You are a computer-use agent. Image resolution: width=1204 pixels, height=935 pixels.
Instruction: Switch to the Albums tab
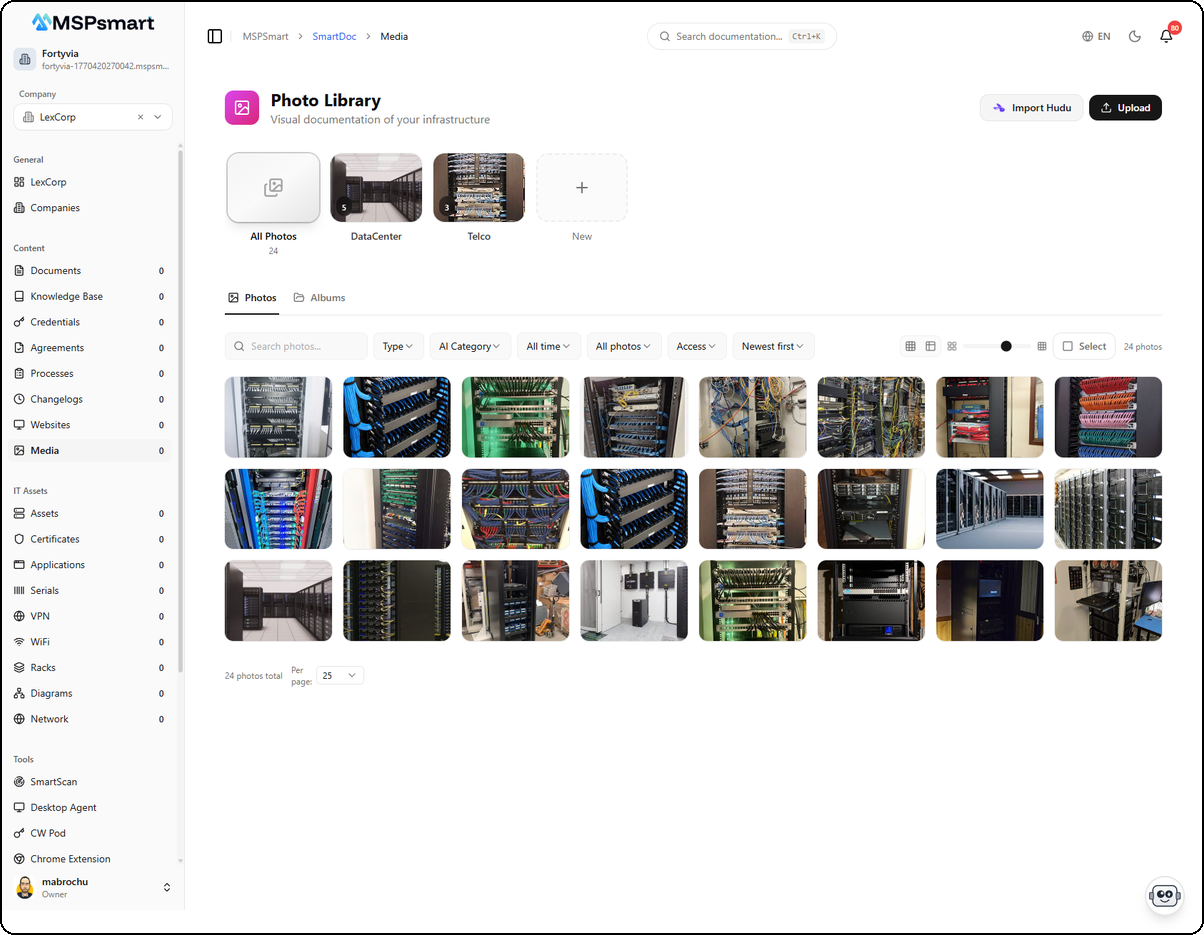point(319,297)
